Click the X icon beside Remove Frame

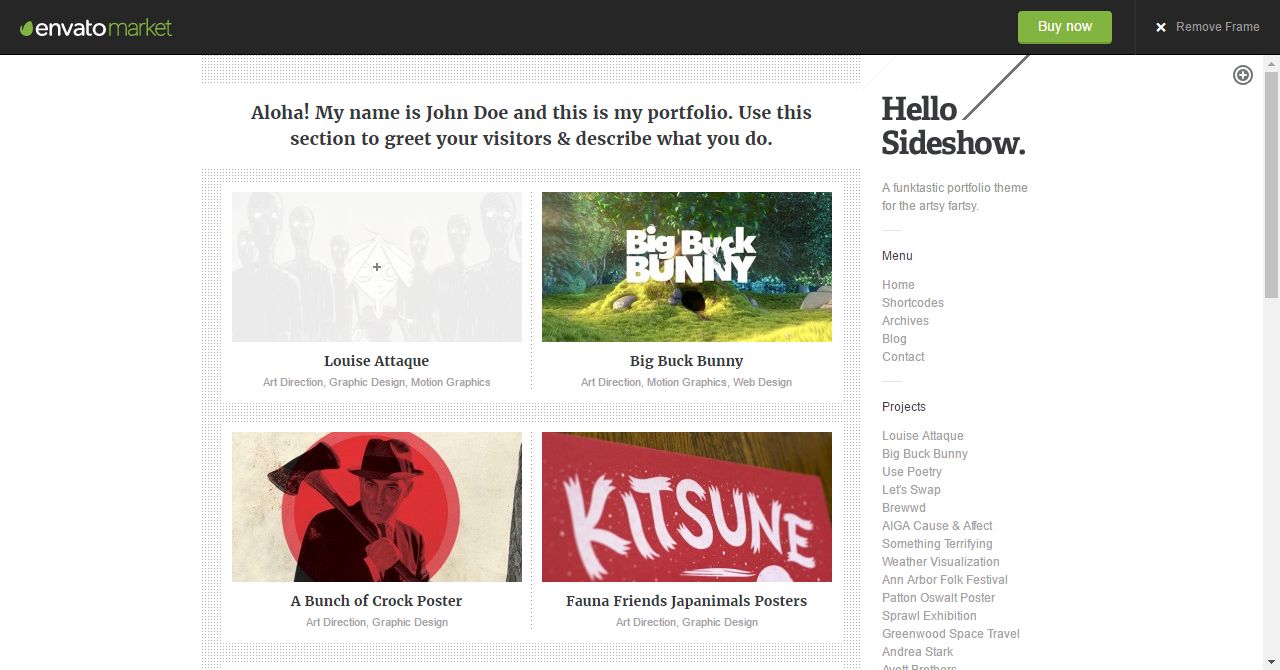click(1161, 27)
